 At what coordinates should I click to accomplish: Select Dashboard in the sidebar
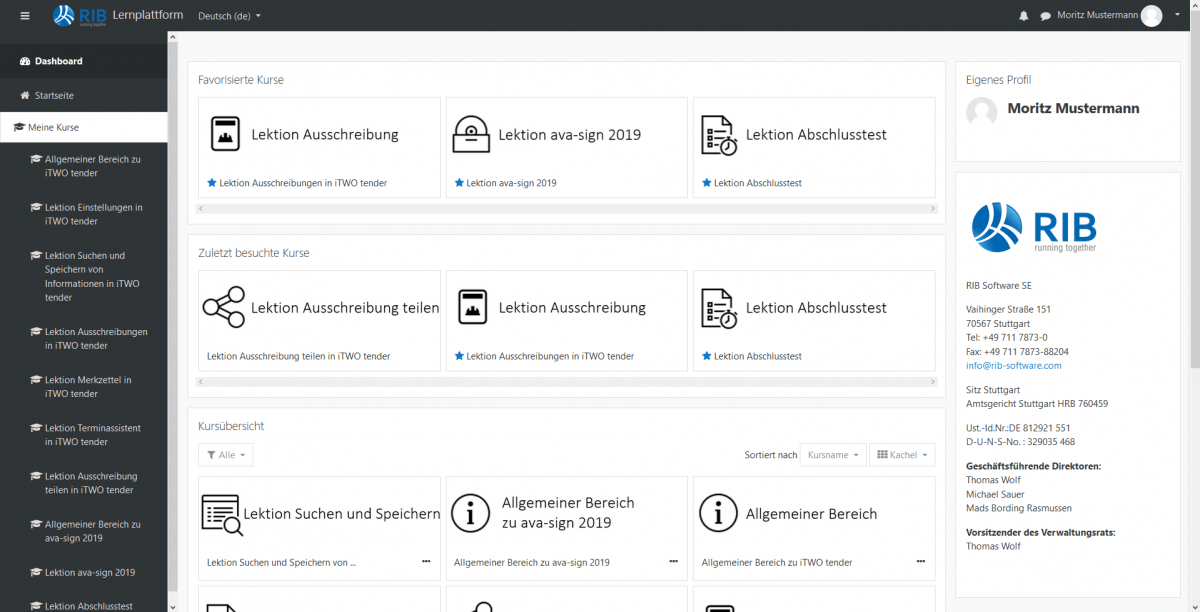click(58, 61)
